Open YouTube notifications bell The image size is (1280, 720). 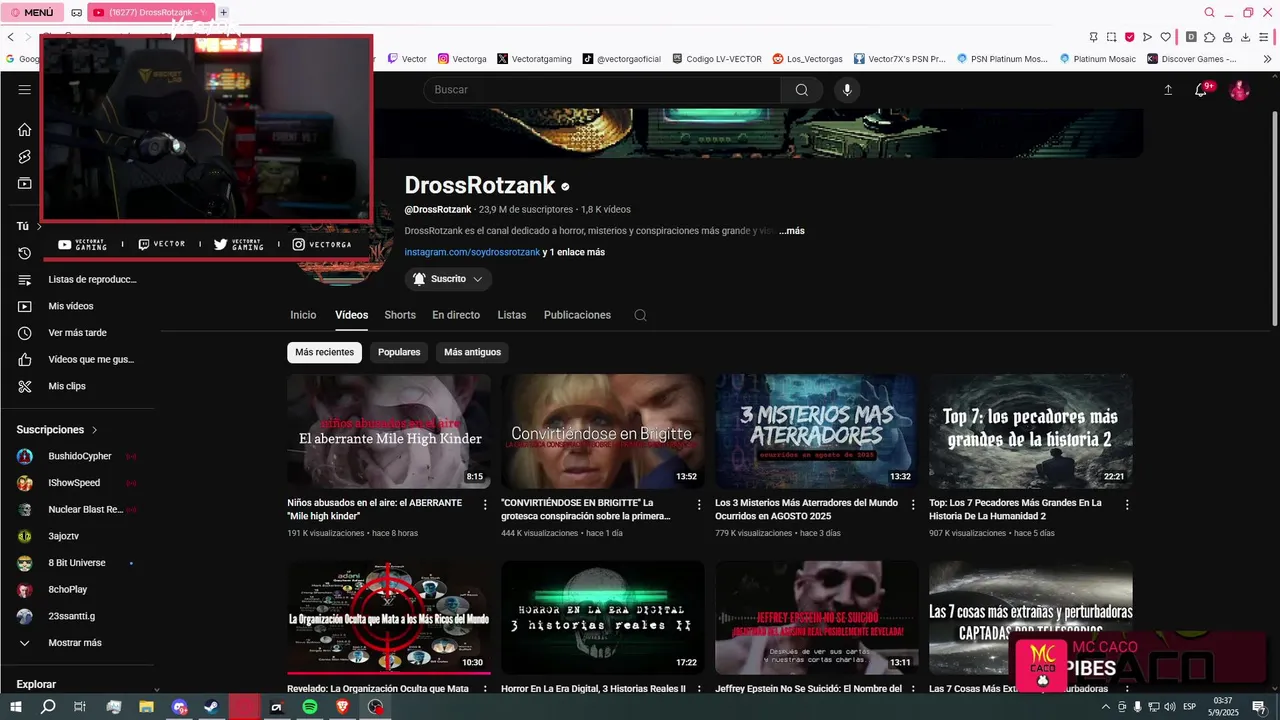tap(1202, 90)
